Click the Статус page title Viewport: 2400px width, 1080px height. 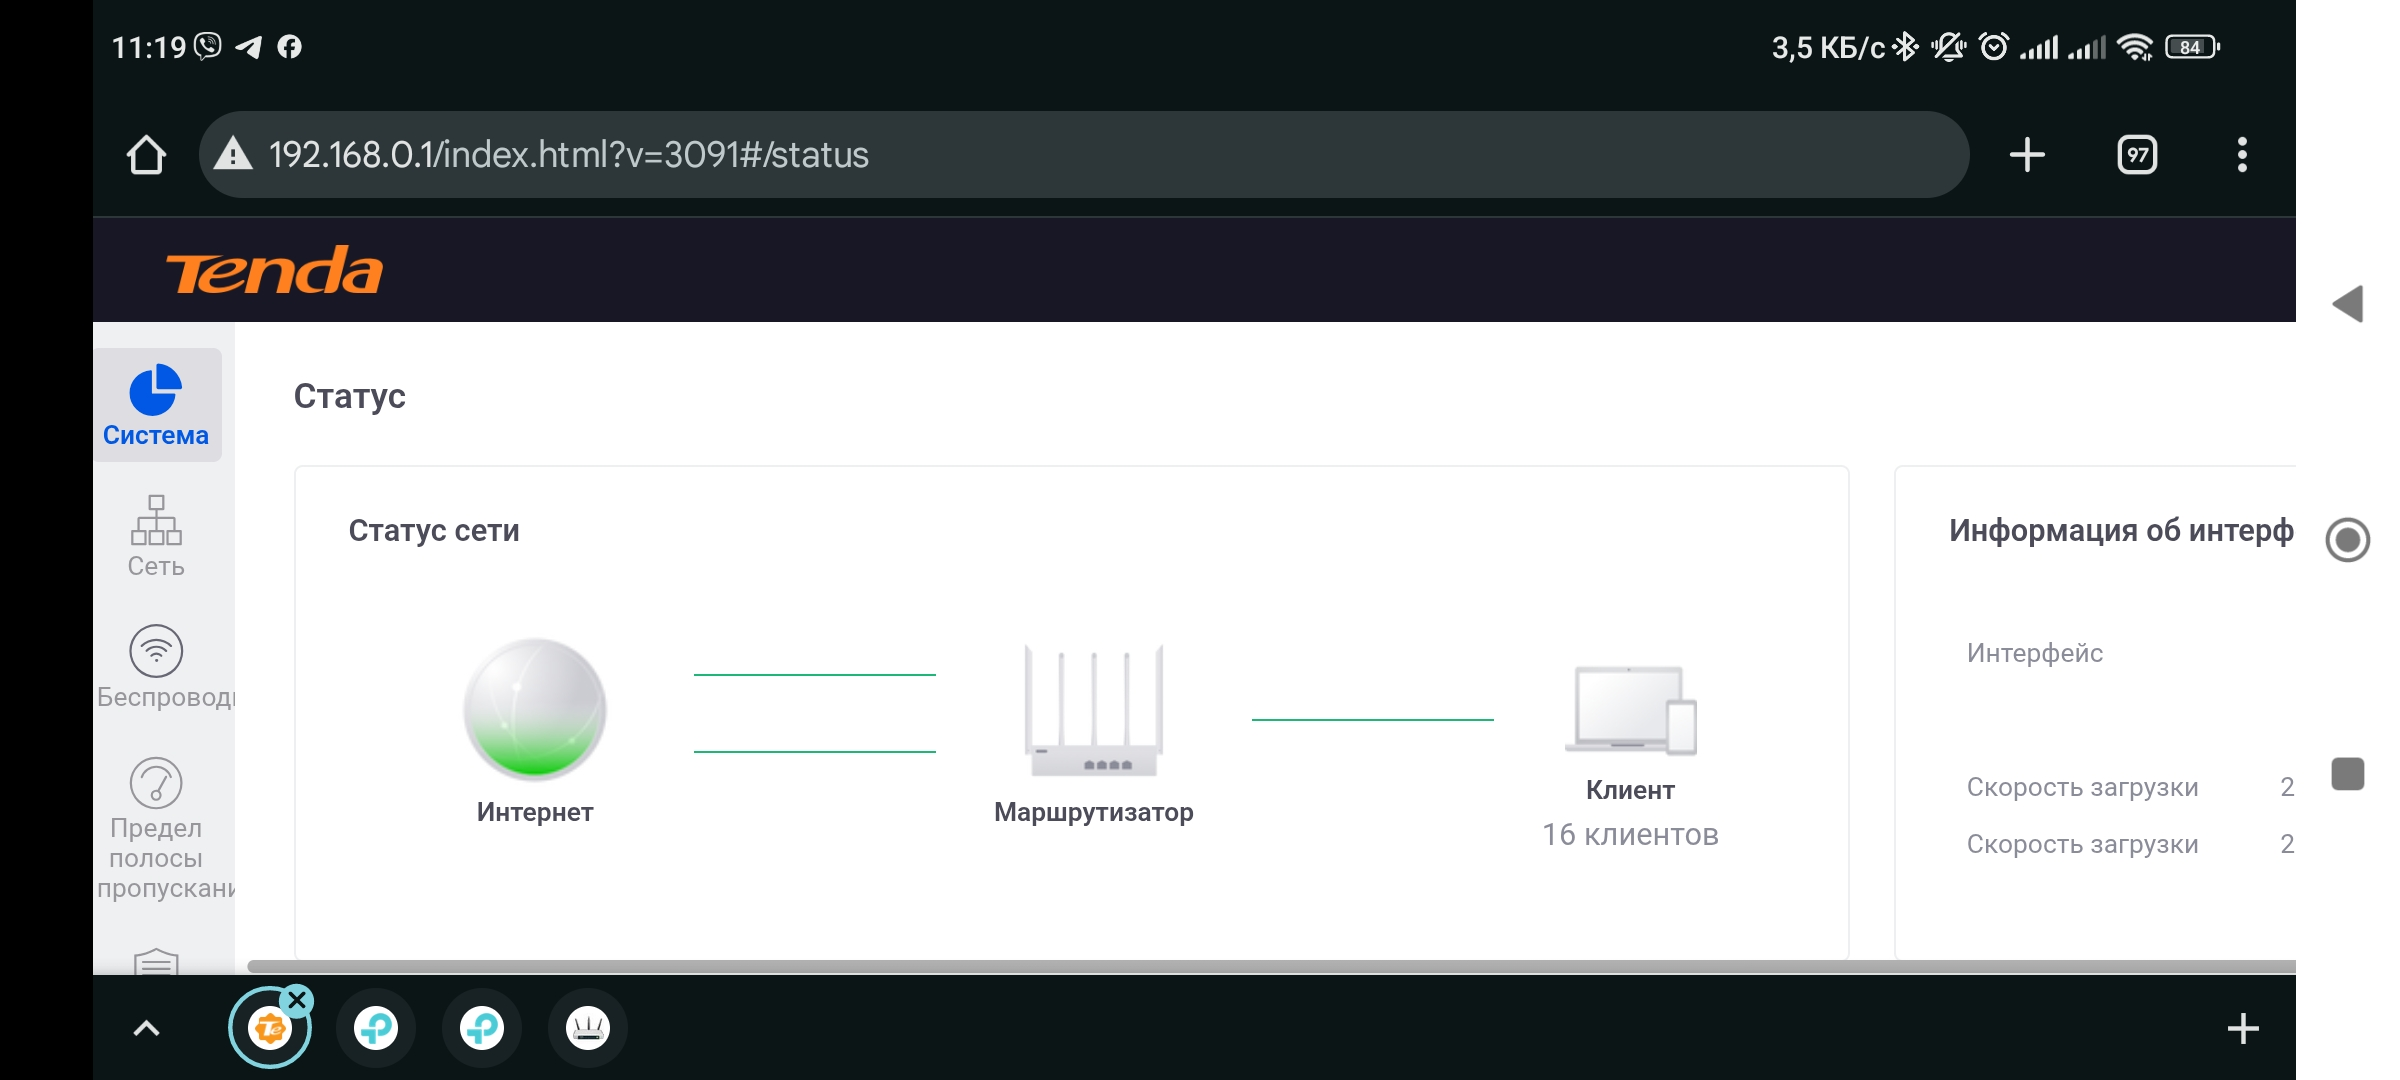point(350,396)
